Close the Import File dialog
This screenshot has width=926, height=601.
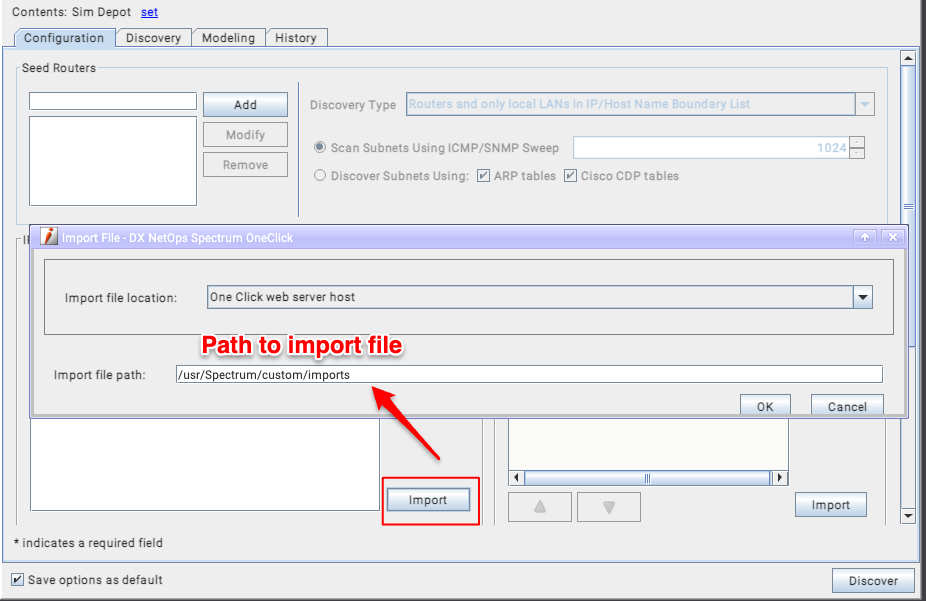(893, 237)
